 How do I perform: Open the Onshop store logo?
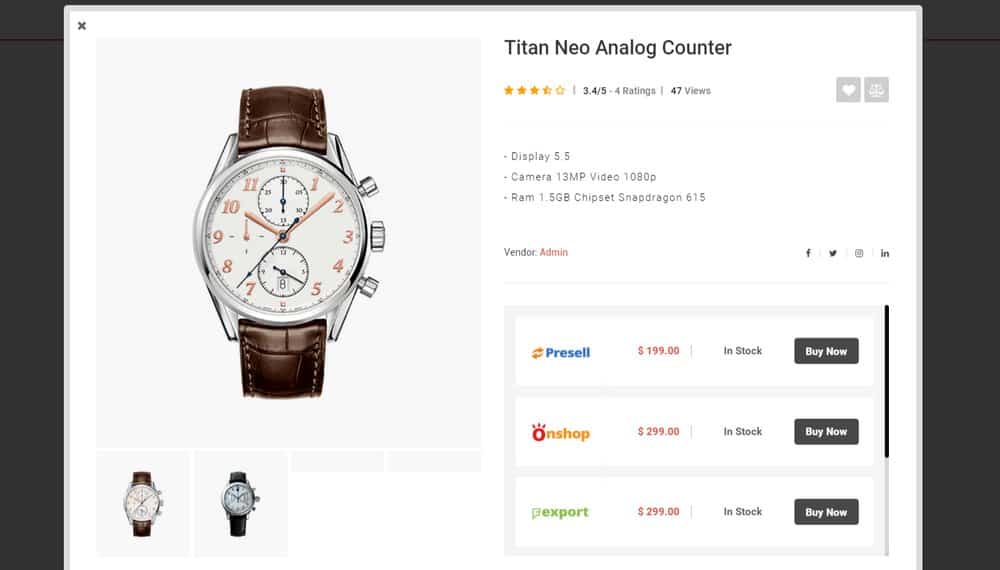(x=561, y=432)
